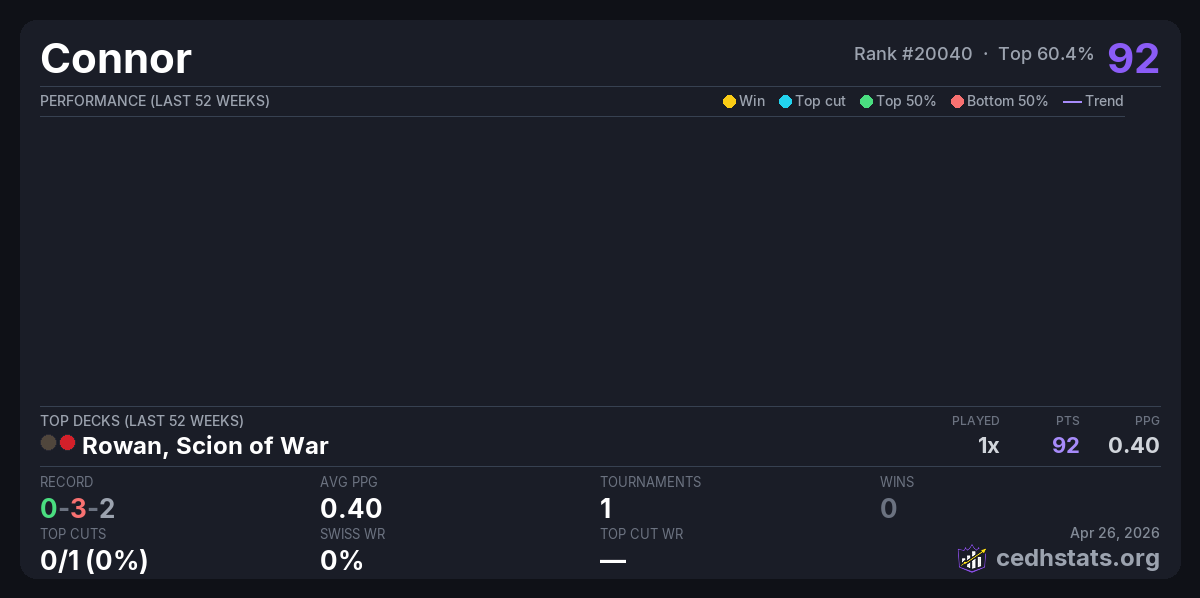Click the Avg PPG value 0.40
The height and width of the screenshot is (598, 1200).
(351, 508)
